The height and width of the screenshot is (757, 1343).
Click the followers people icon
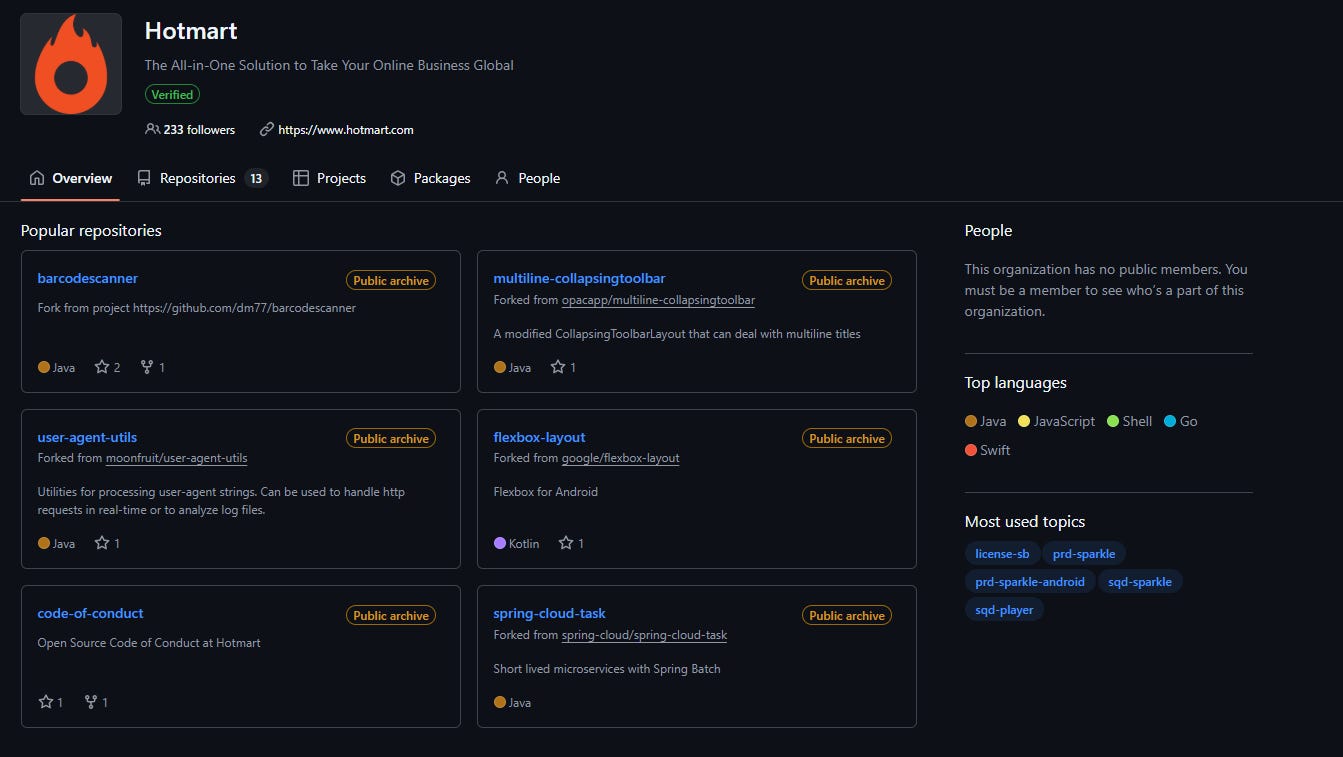(152, 129)
